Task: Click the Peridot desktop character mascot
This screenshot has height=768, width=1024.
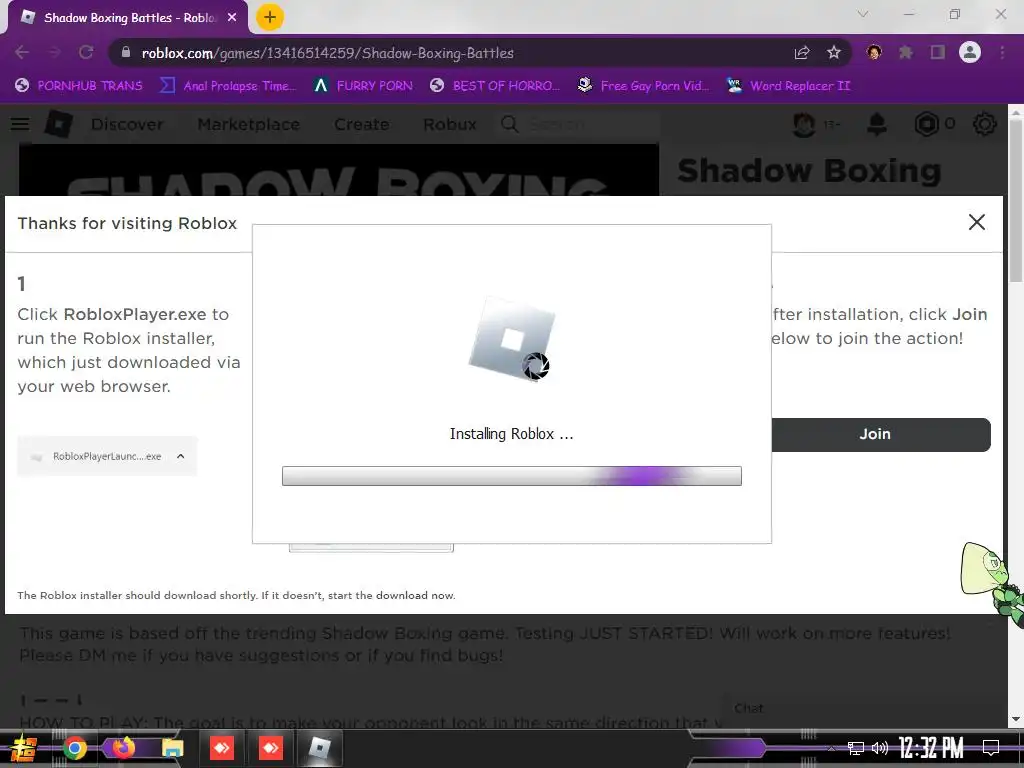Action: (993, 584)
